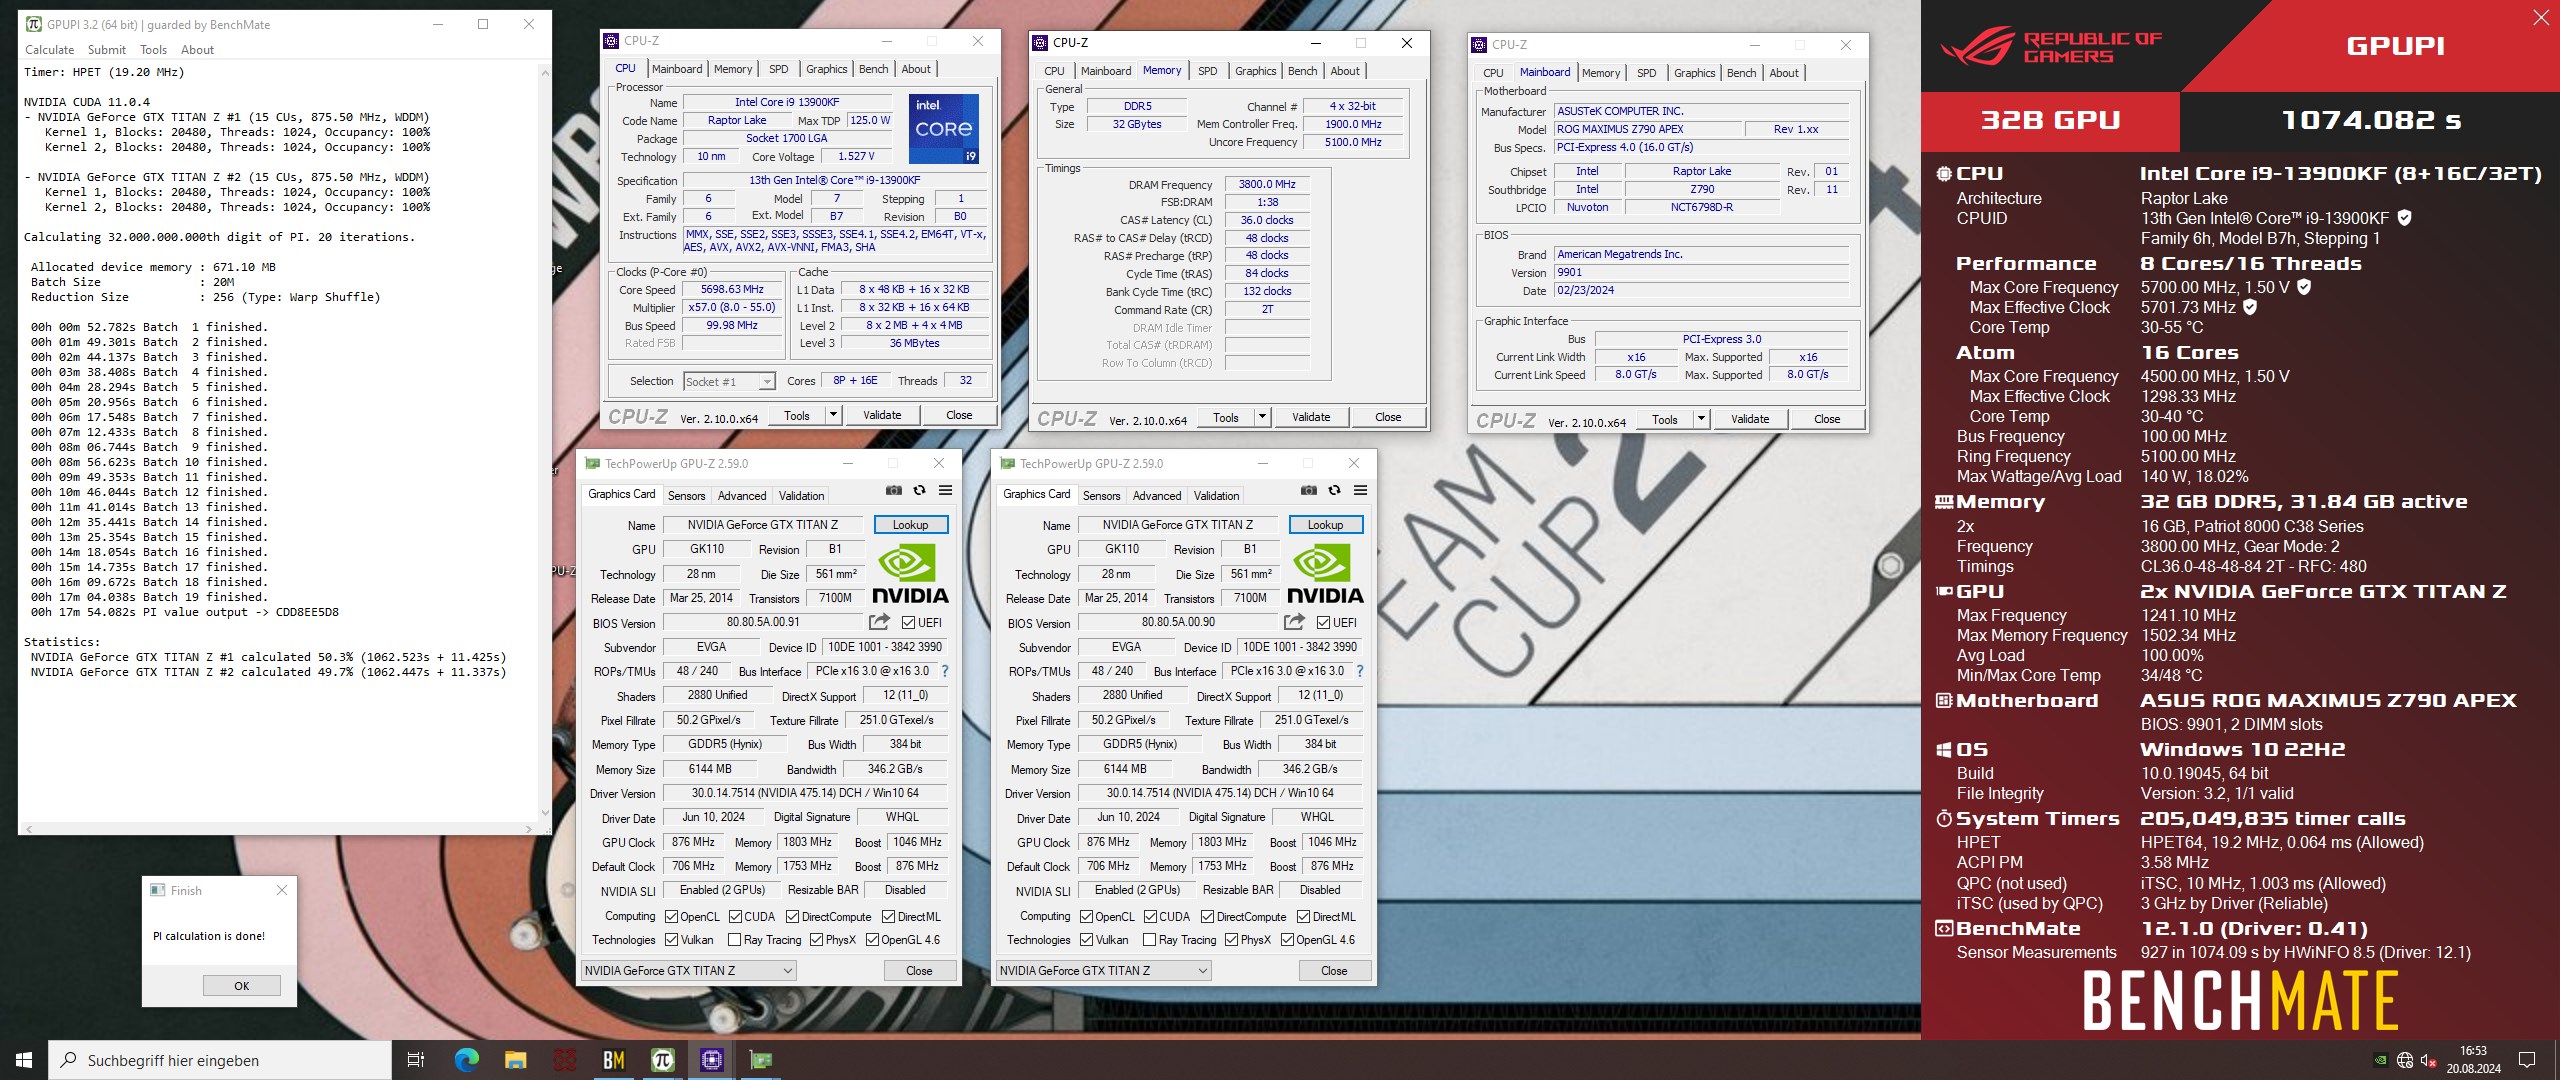Take a screenshot via camera icon in right GPU-Z window
The width and height of the screenshot is (2560, 1080).
click(1309, 490)
